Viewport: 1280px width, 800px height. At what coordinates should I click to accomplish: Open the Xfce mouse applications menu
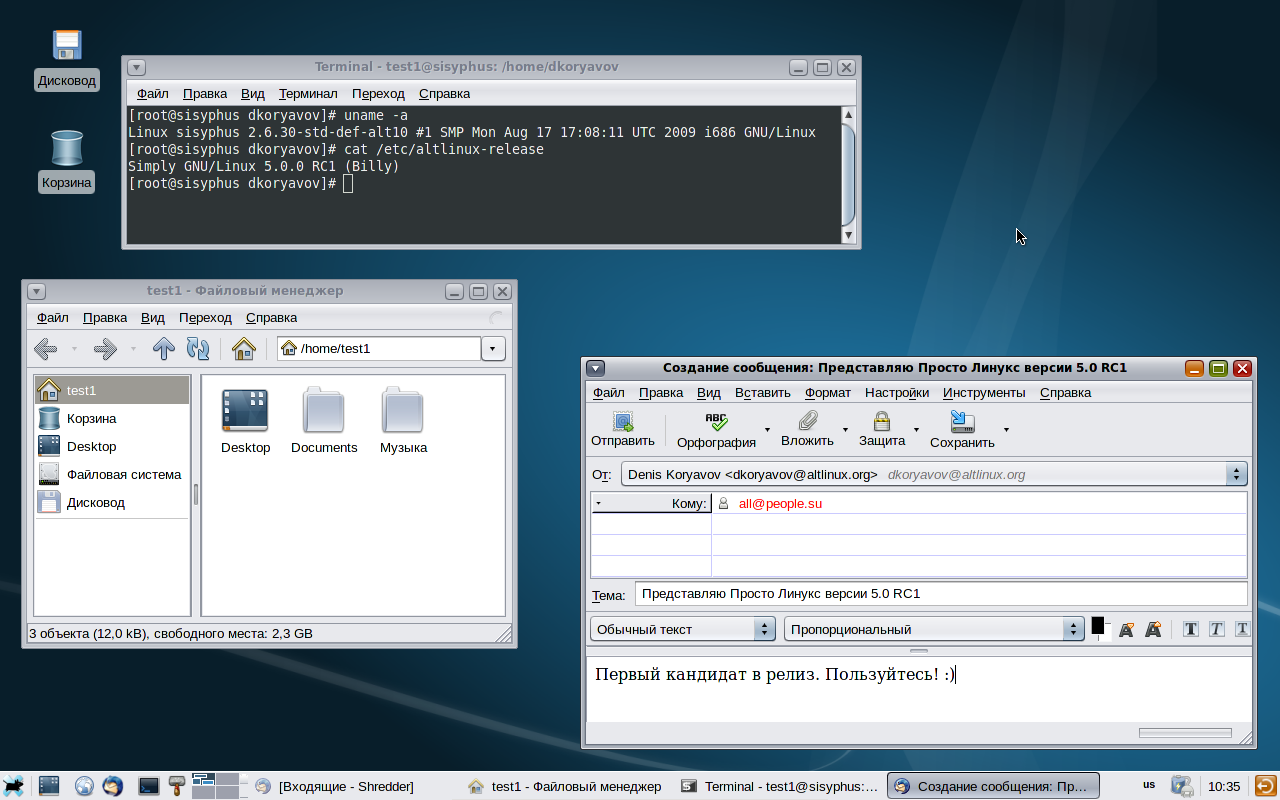(14, 786)
